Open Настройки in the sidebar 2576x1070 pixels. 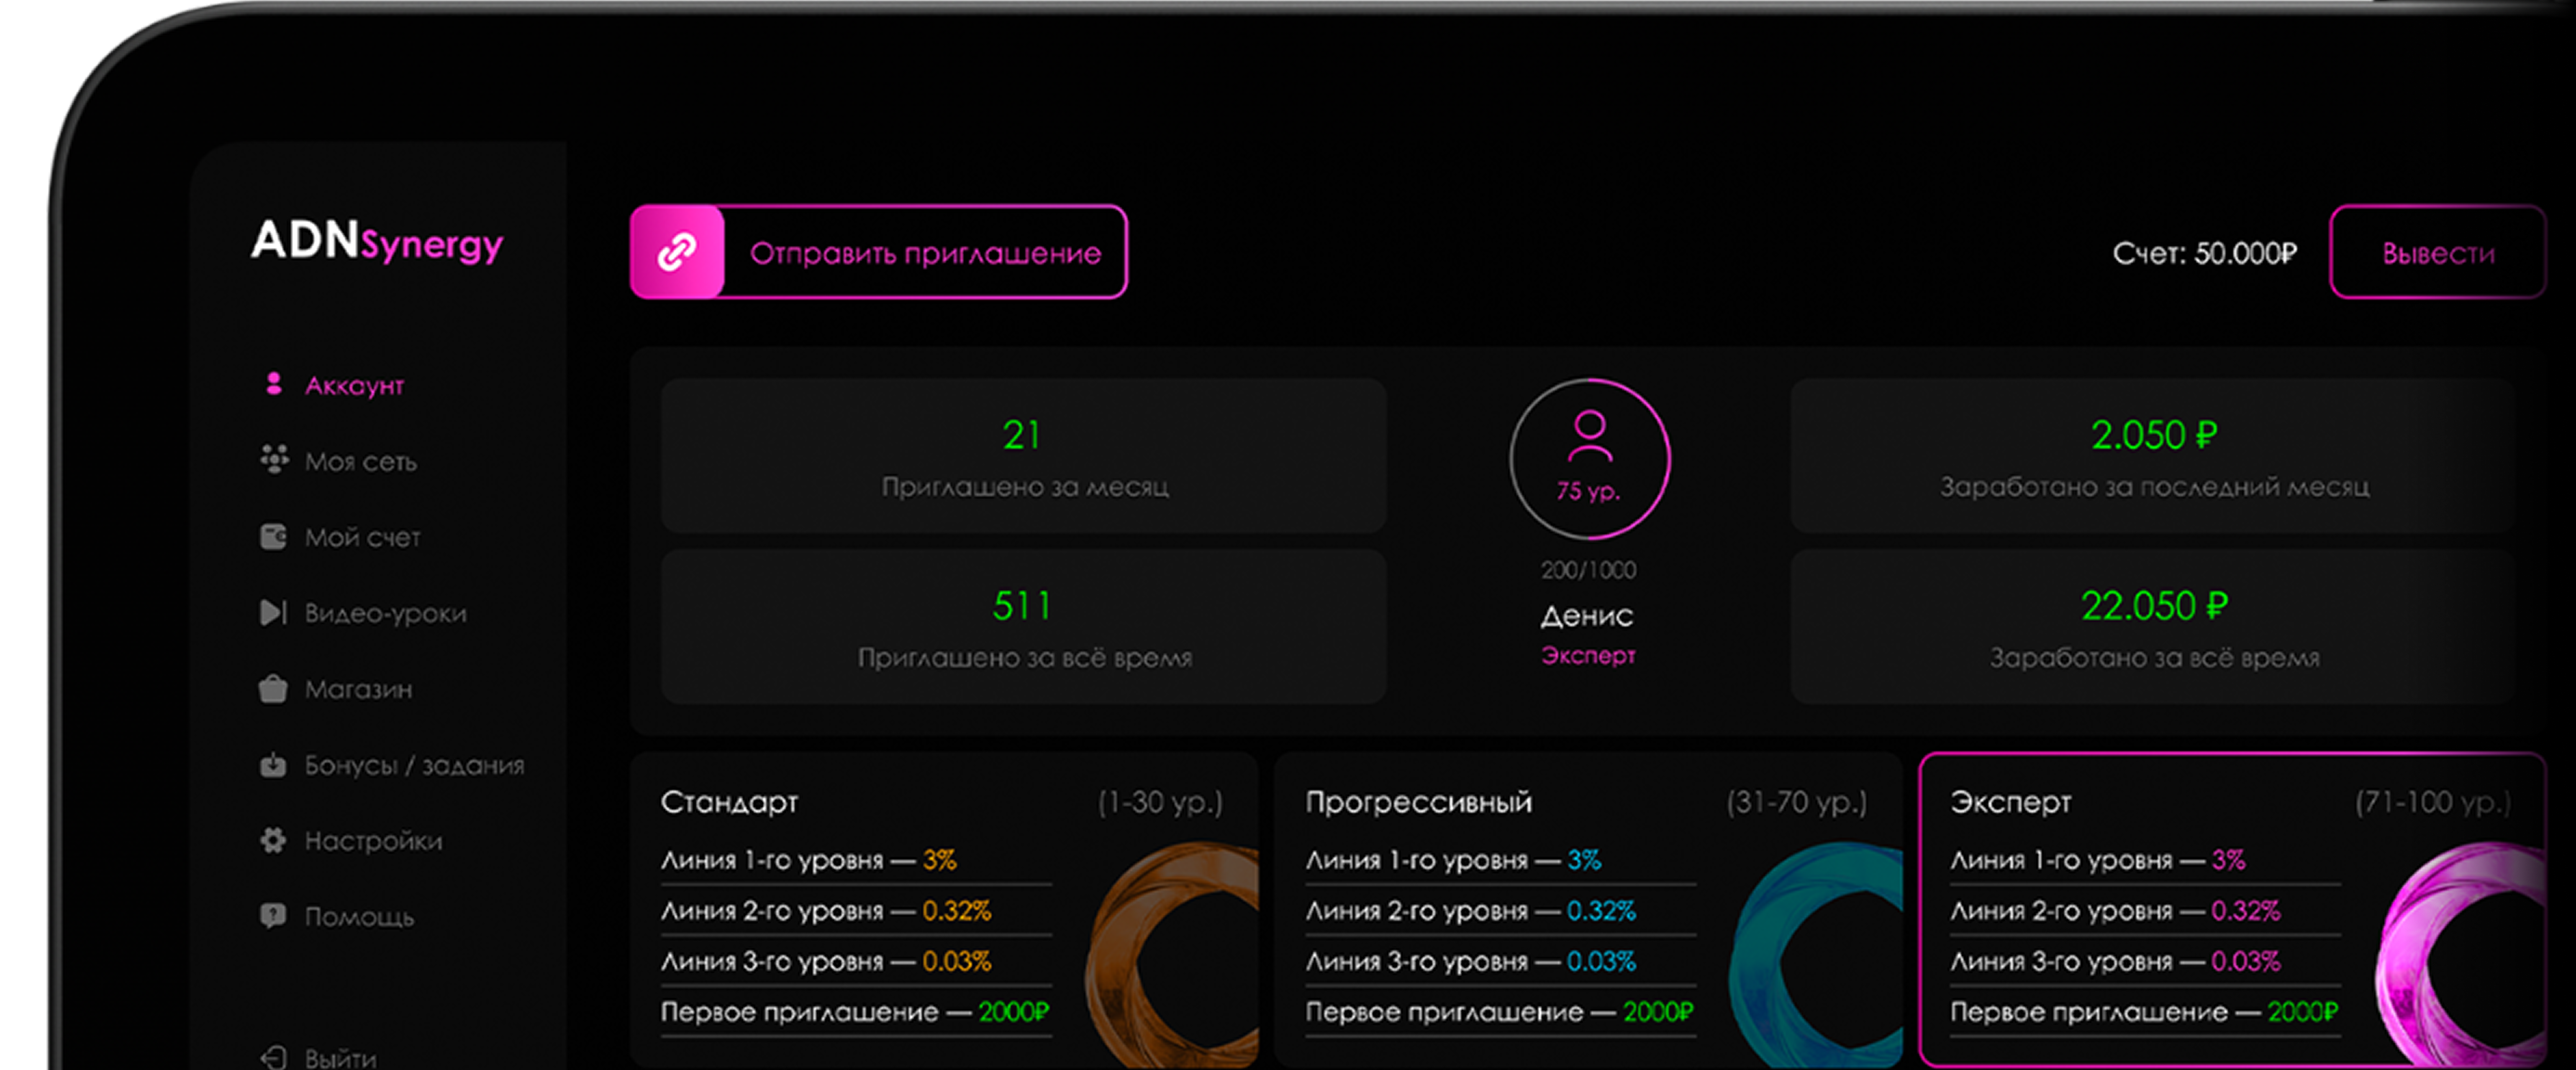(351, 841)
